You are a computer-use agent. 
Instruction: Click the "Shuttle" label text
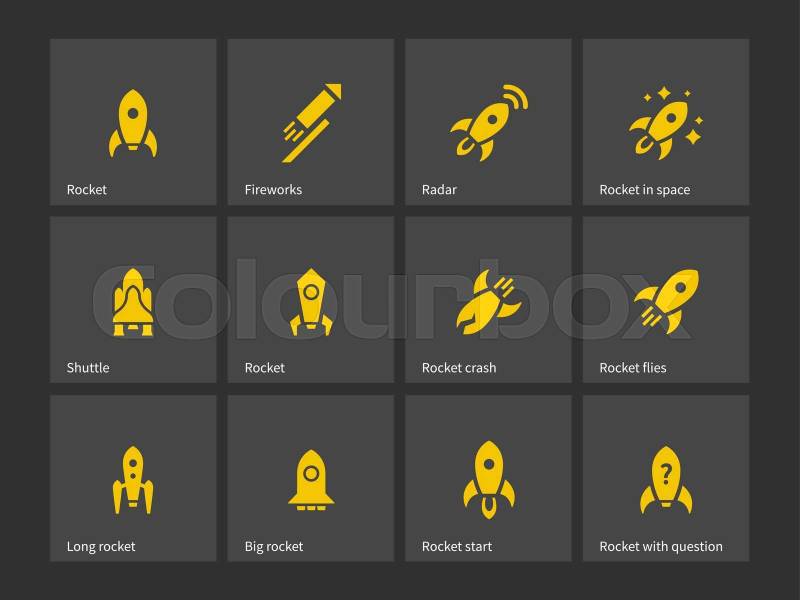point(88,368)
